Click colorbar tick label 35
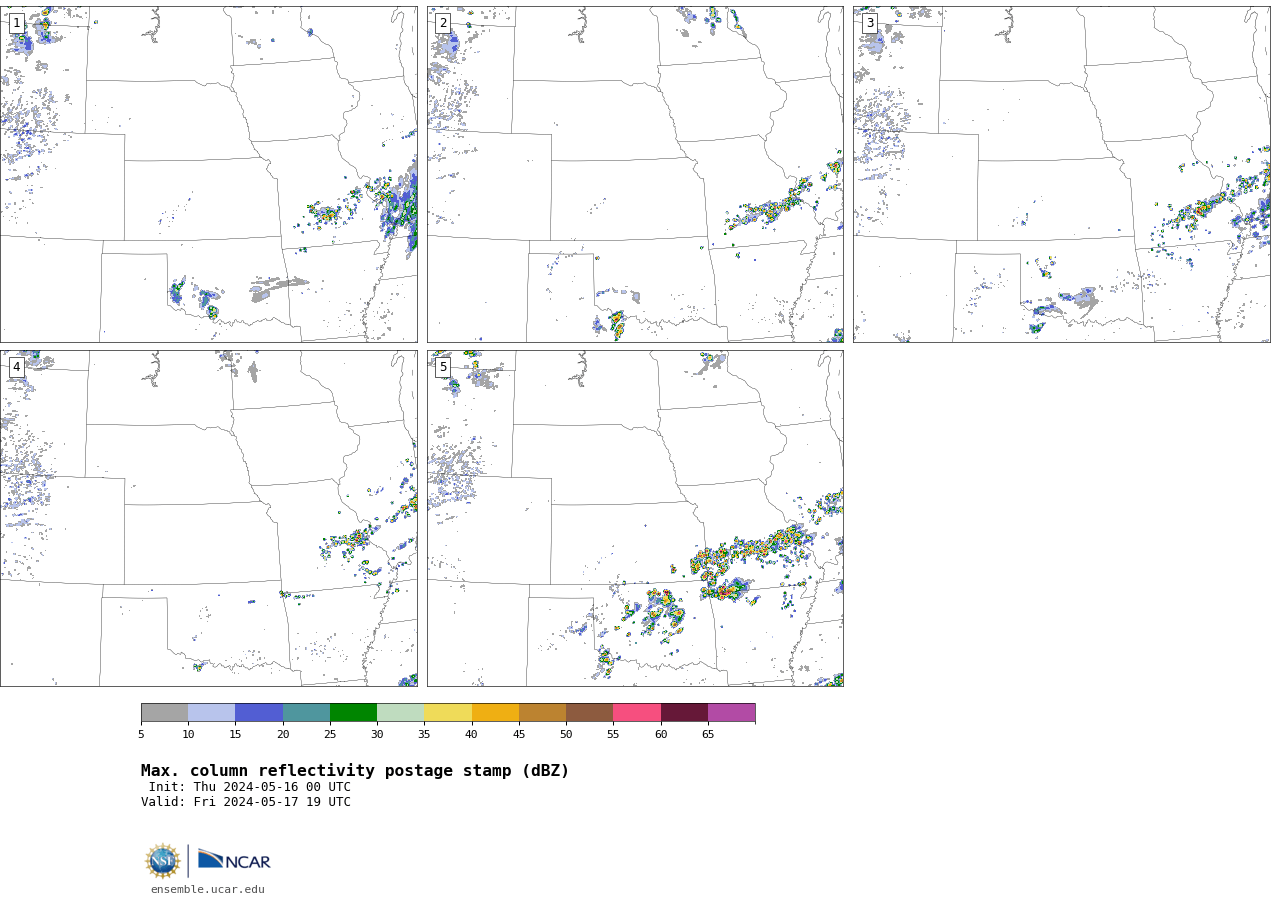Screen dimensions: 1280x901 coord(424,735)
